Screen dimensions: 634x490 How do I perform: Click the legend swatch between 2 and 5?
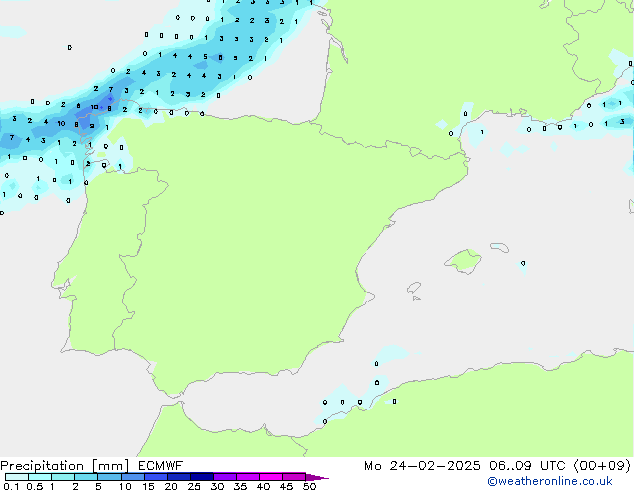pos(86,477)
